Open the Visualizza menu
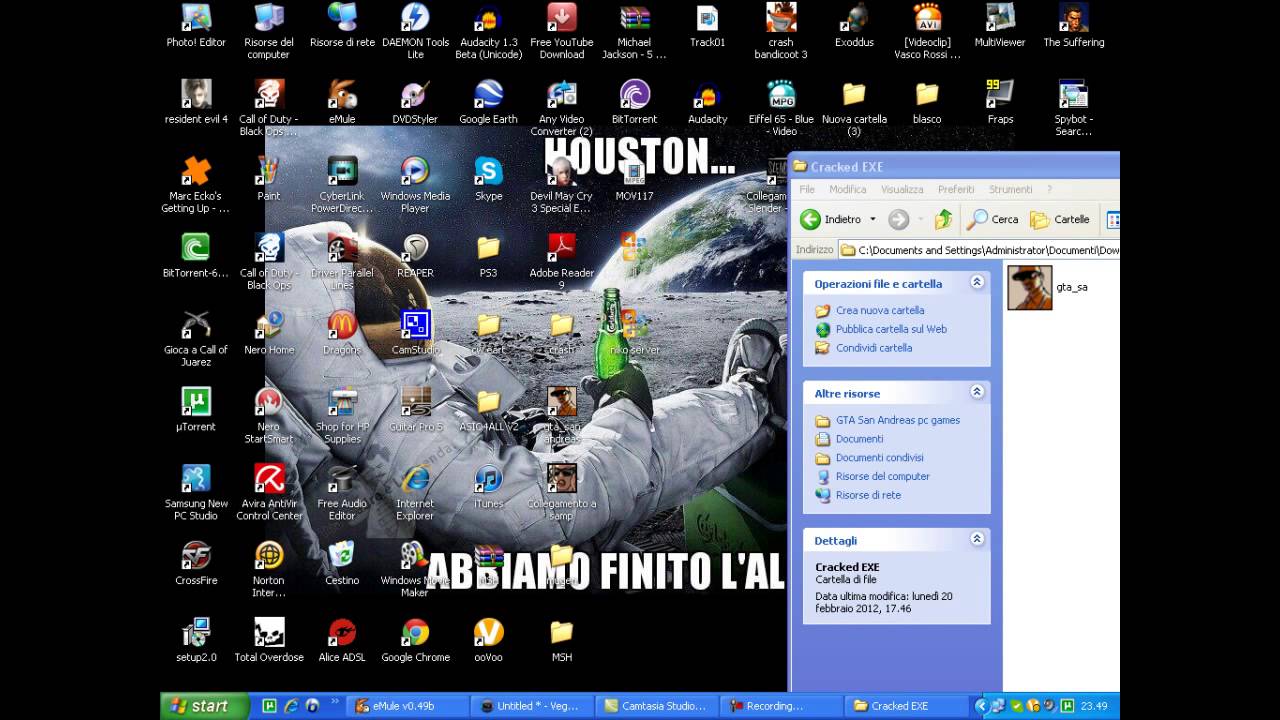This screenshot has height=720, width=1280. click(x=902, y=189)
